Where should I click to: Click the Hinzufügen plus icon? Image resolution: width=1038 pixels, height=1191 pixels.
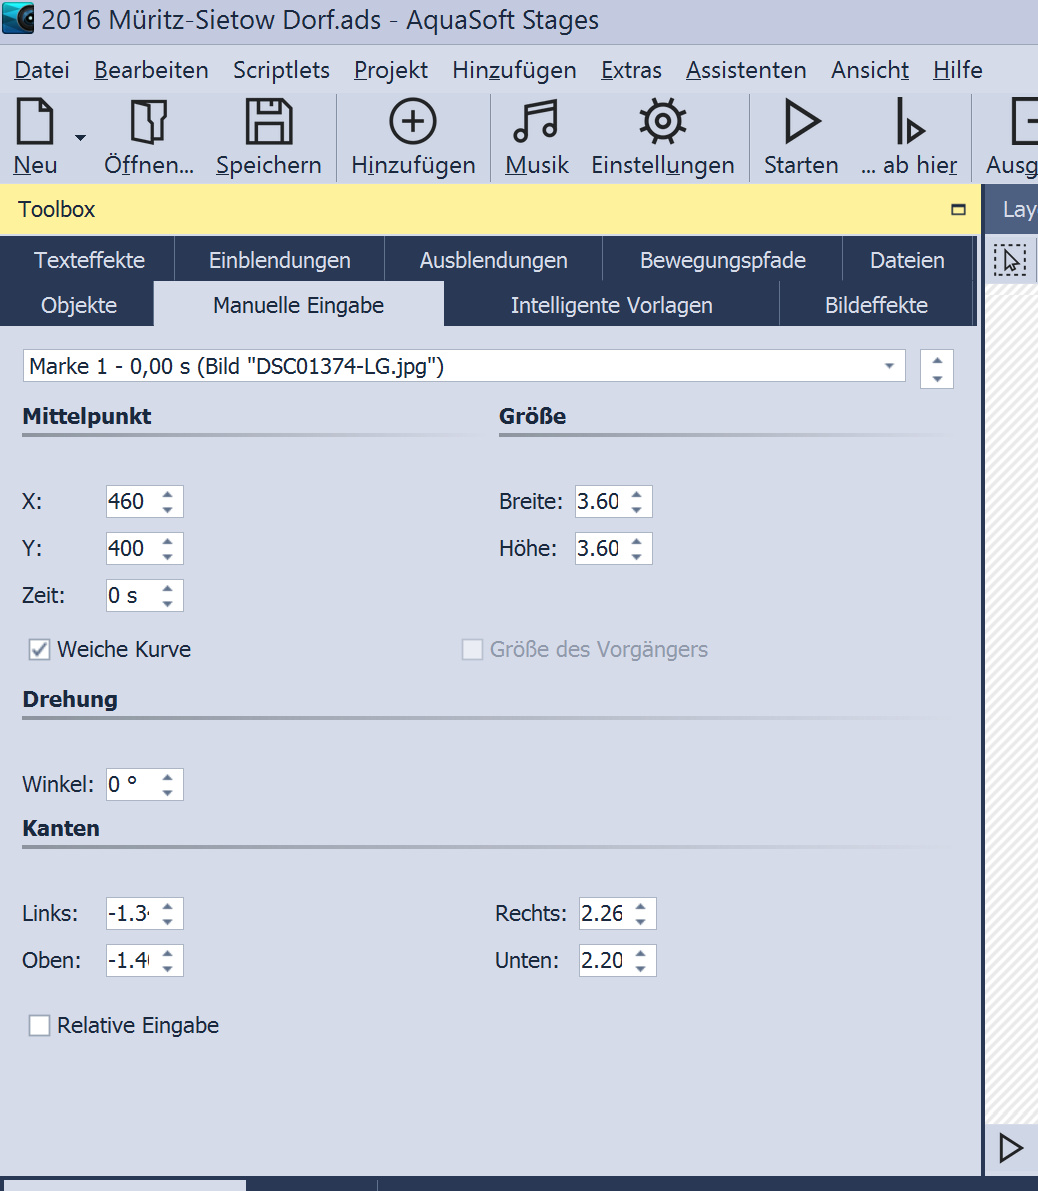point(413,123)
